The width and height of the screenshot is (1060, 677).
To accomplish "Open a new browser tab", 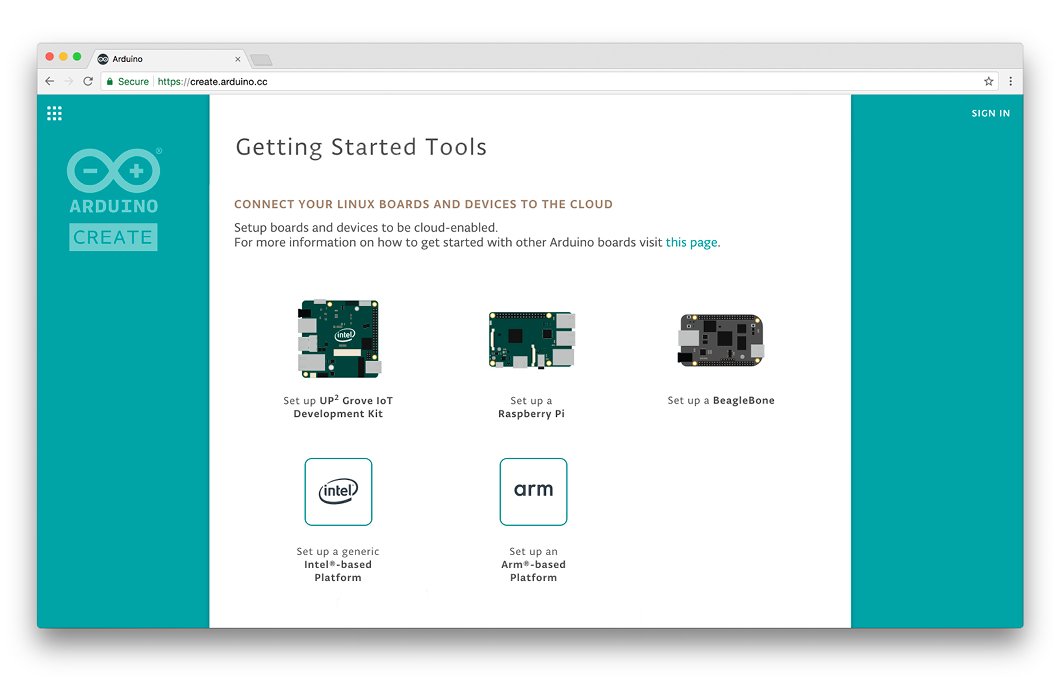I will 260,58.
